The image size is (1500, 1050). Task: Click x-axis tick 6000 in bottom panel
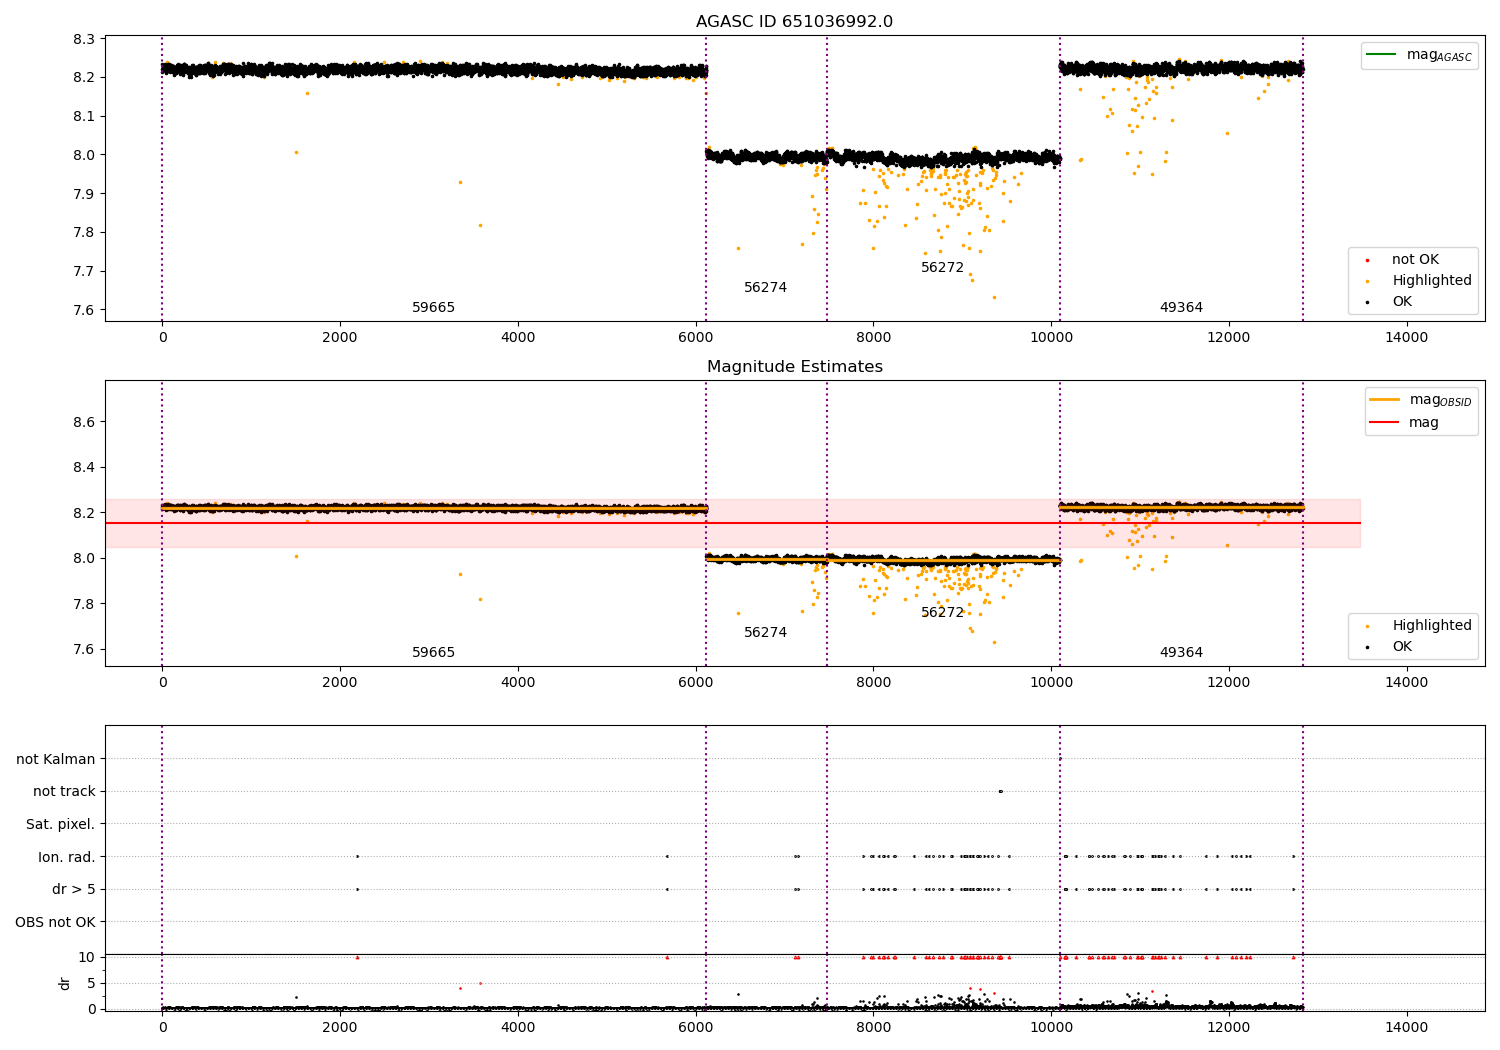click(x=695, y=1027)
